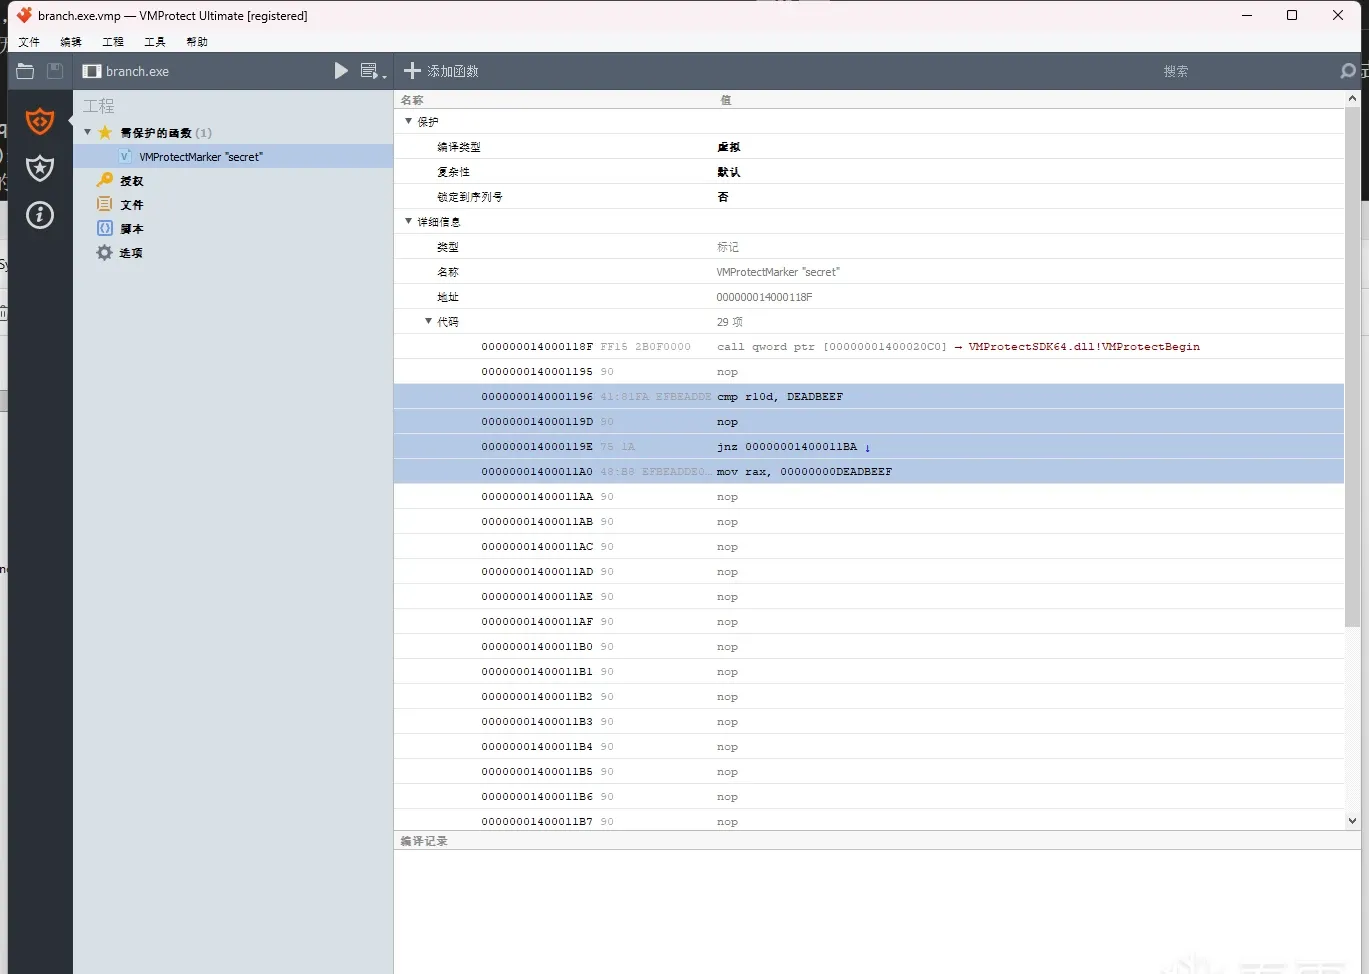Click the VMProtectBegin call instruction row

[x=869, y=346]
